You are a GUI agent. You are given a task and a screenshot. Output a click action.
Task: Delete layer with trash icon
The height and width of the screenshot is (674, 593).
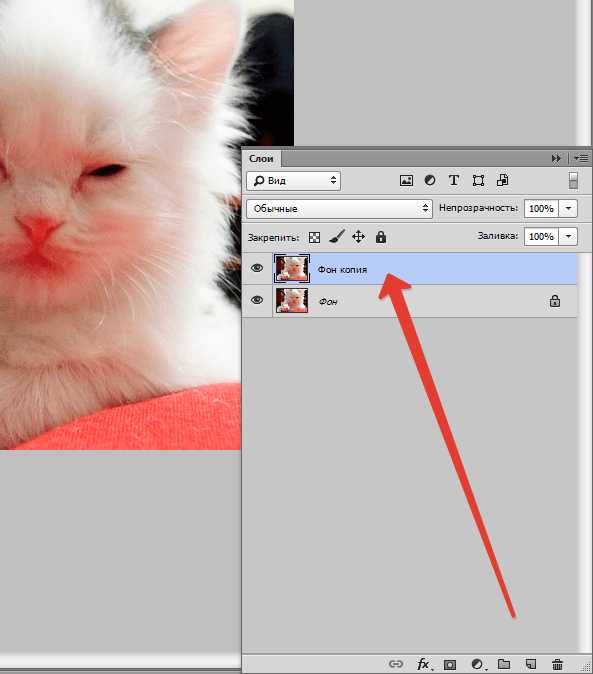tap(557, 664)
